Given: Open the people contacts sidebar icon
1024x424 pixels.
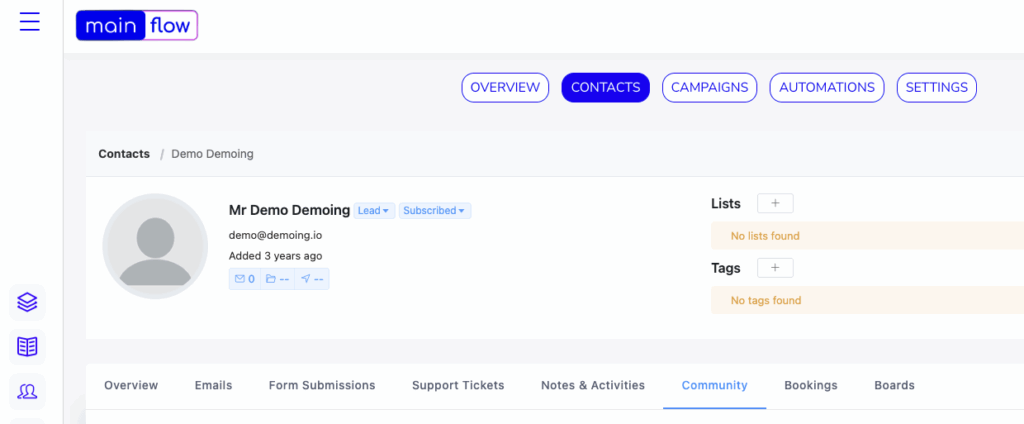Looking at the screenshot, I should (x=27, y=391).
